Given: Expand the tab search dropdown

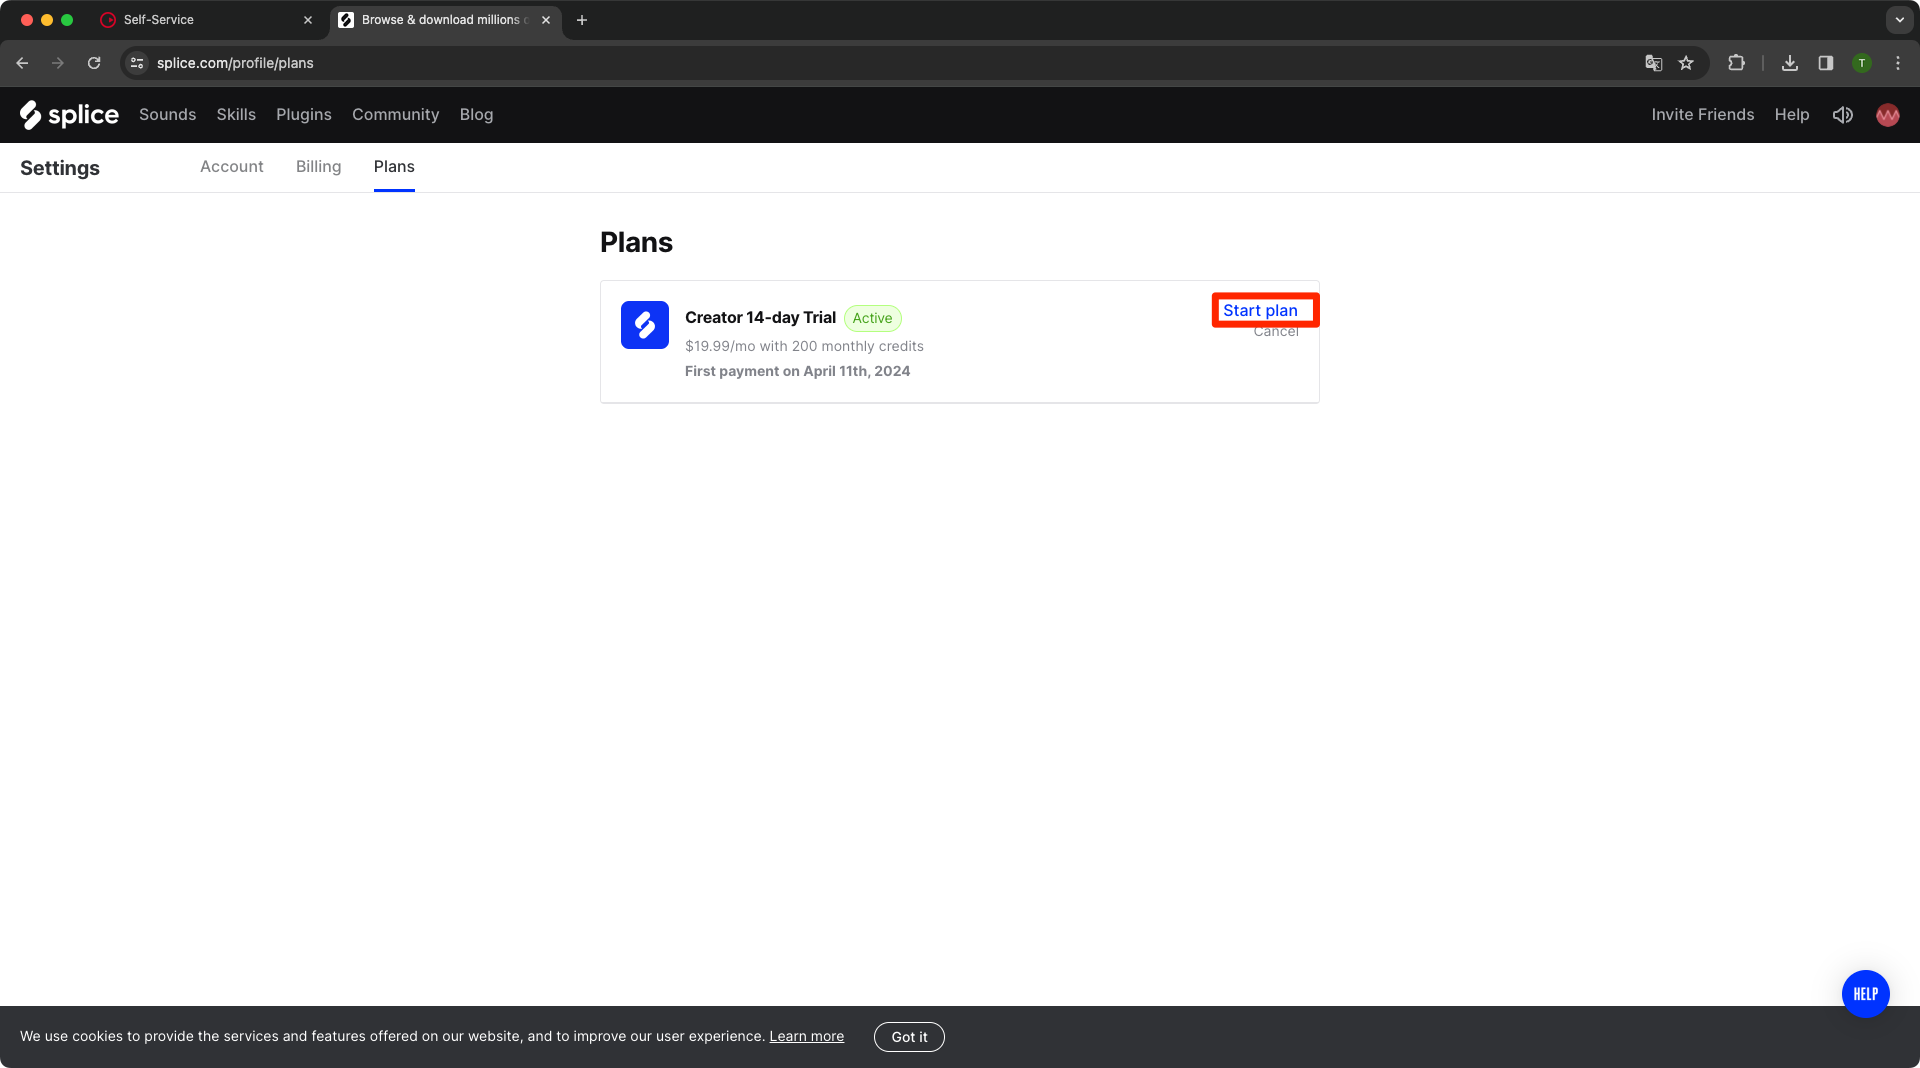Looking at the screenshot, I should pos(1899,20).
